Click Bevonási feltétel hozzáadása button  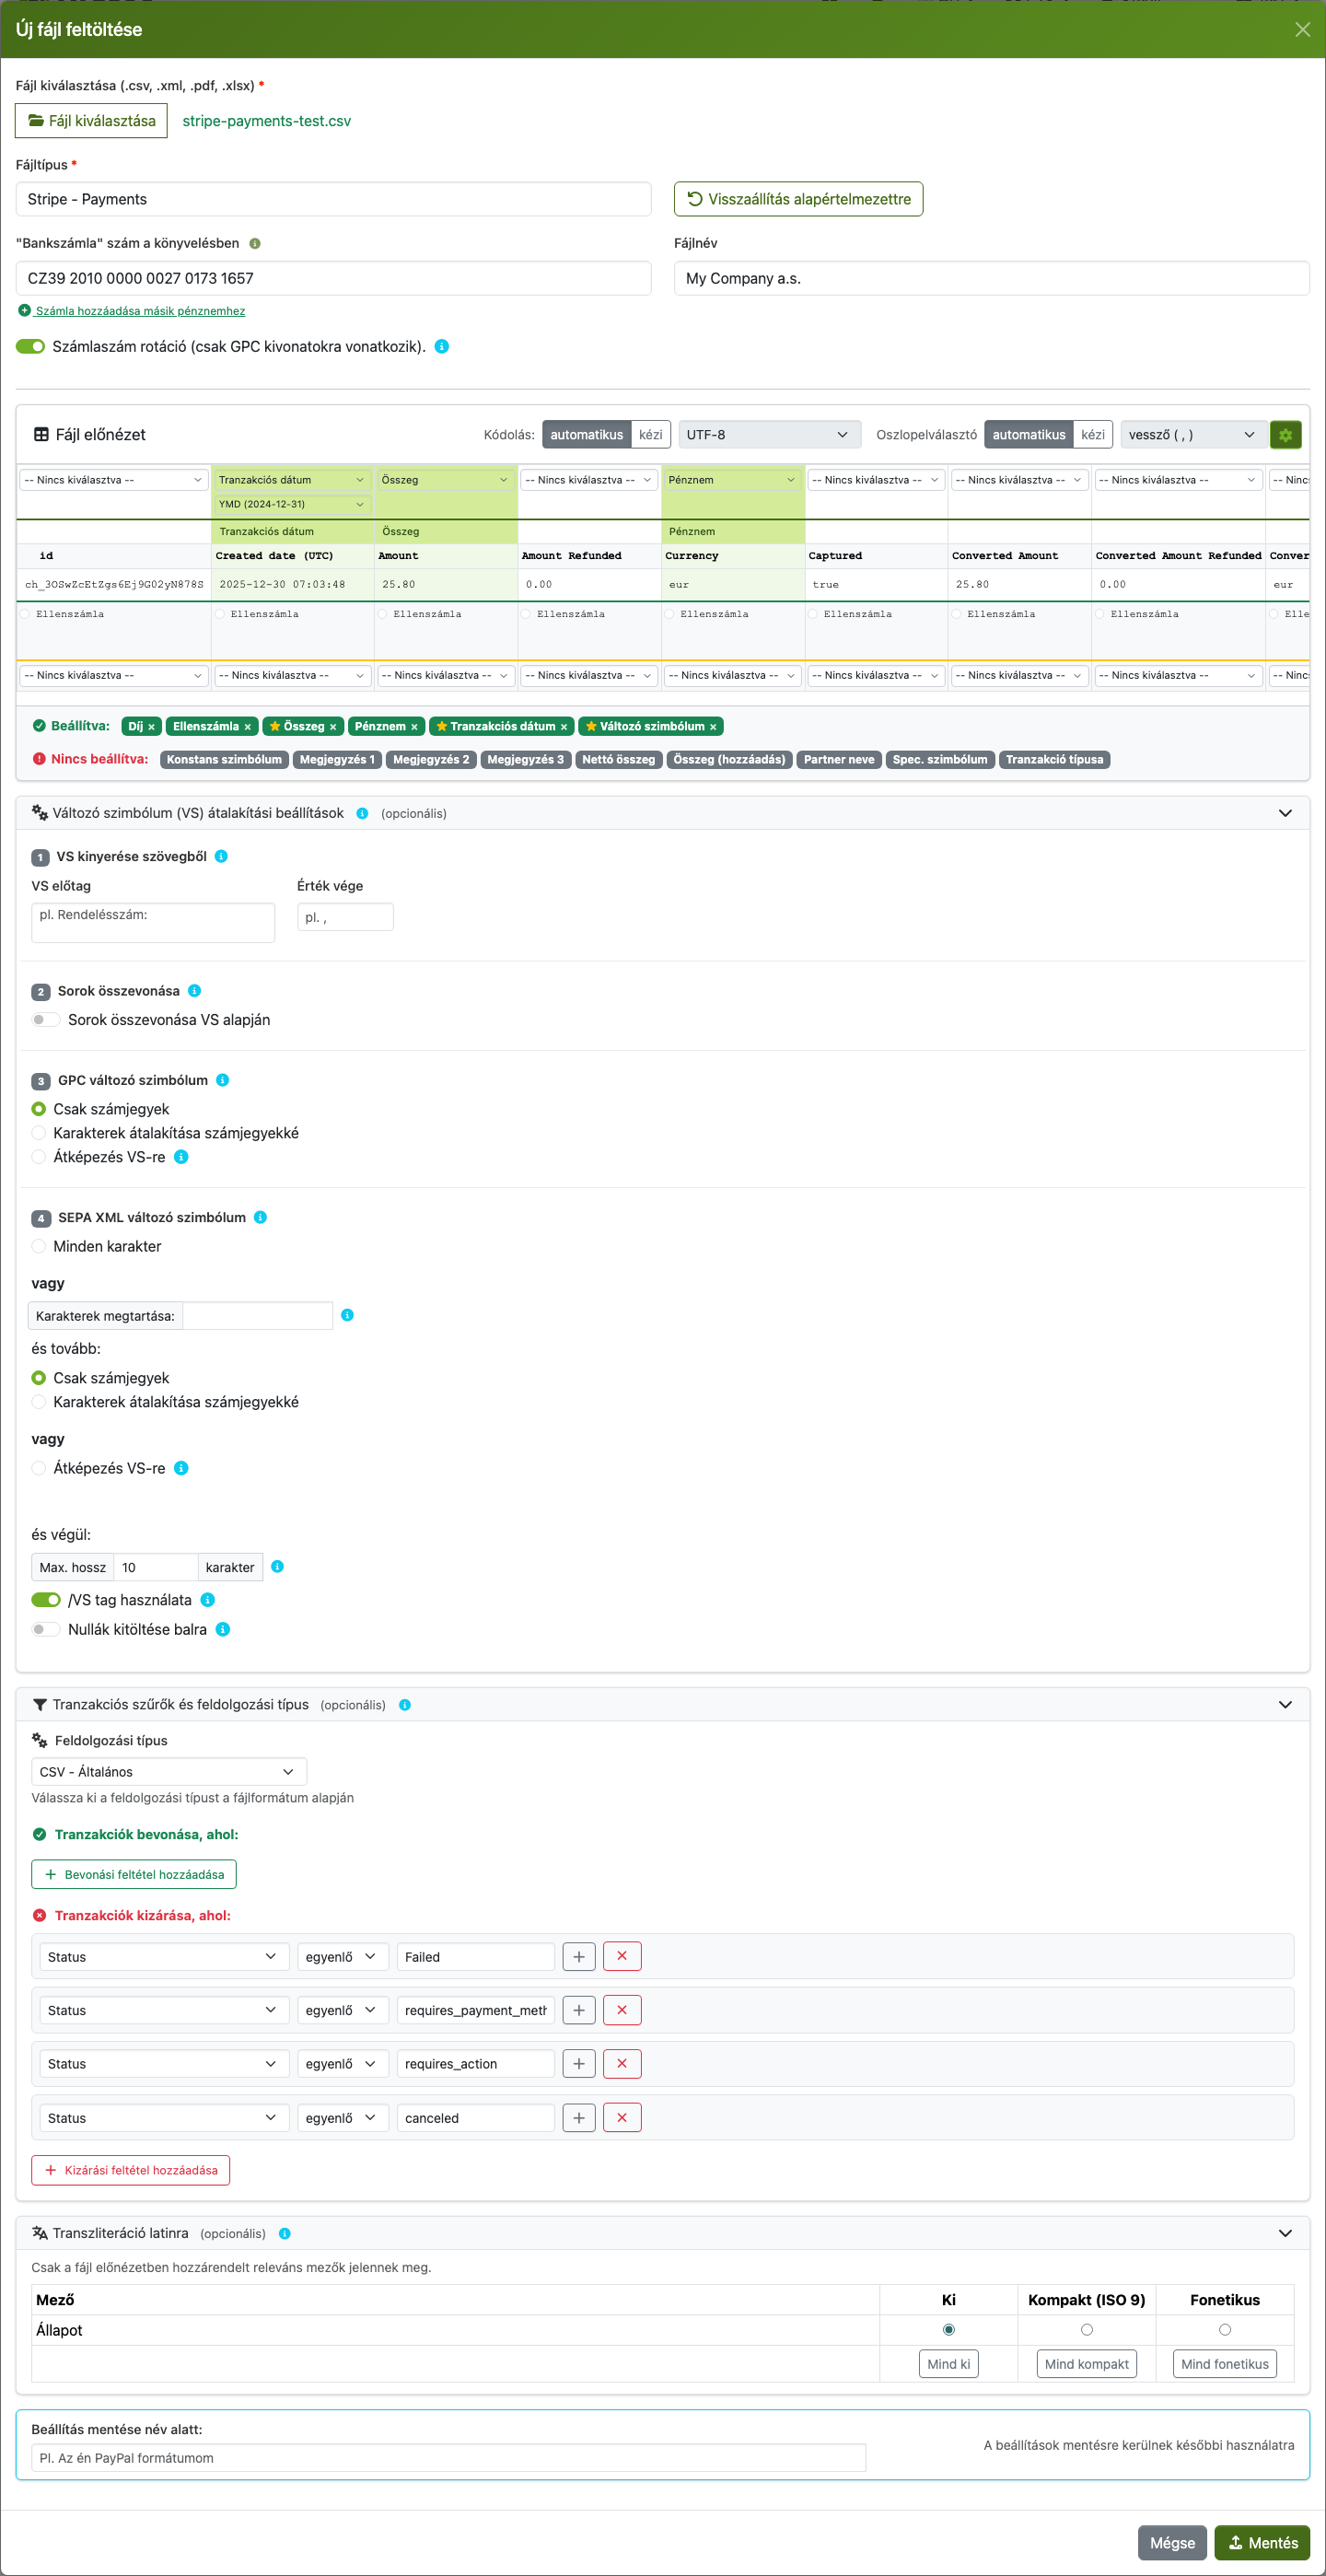point(134,1875)
